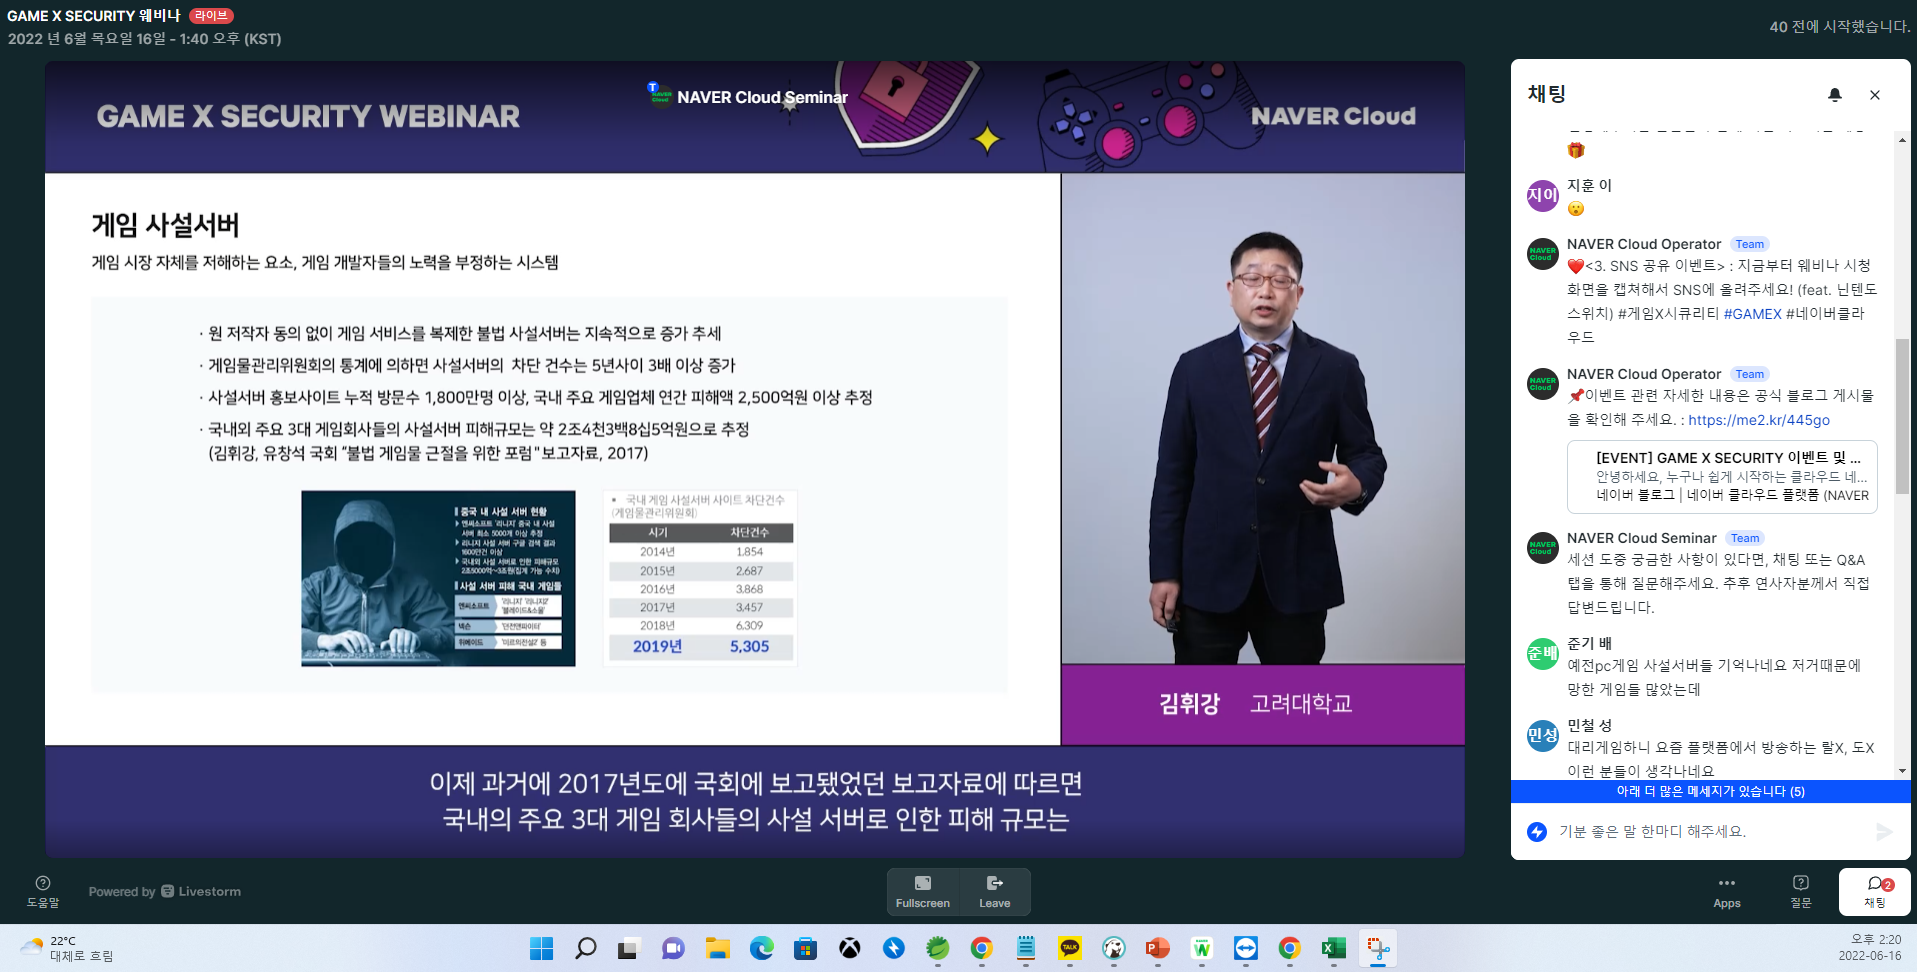The image size is (1917, 972).
Task: Click chat message from 준기 배
Action: pos(1714,678)
